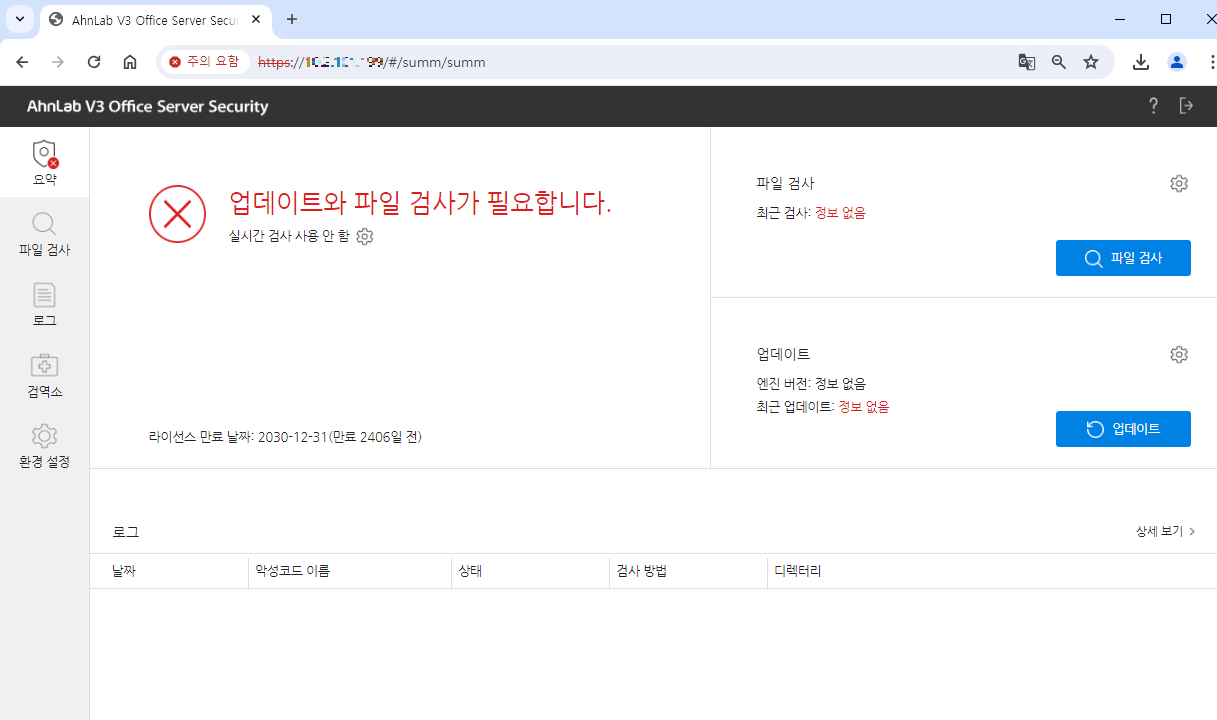Click the 디렉터리 column header
The height and width of the screenshot is (720, 1217).
(798, 571)
